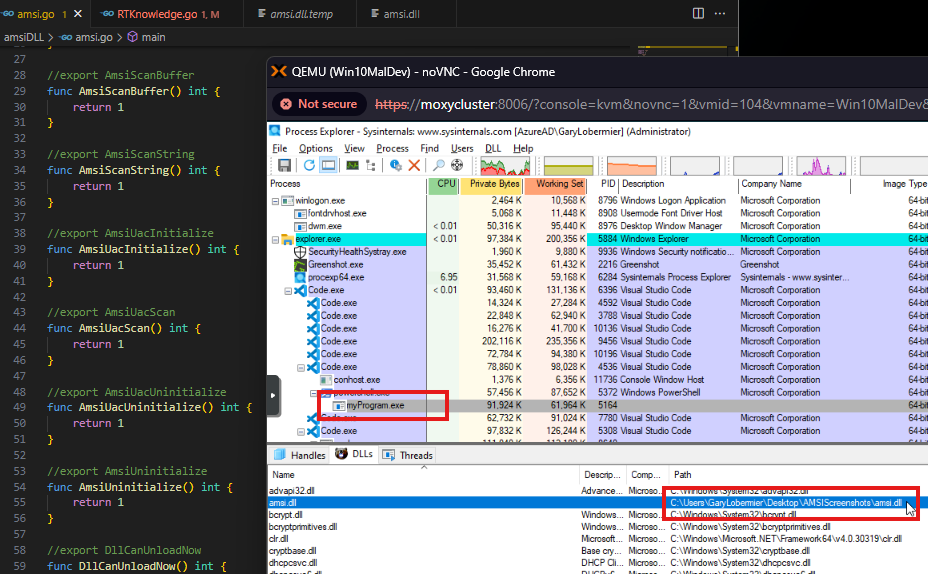
Task: Open the Help menu
Action: tap(523, 148)
